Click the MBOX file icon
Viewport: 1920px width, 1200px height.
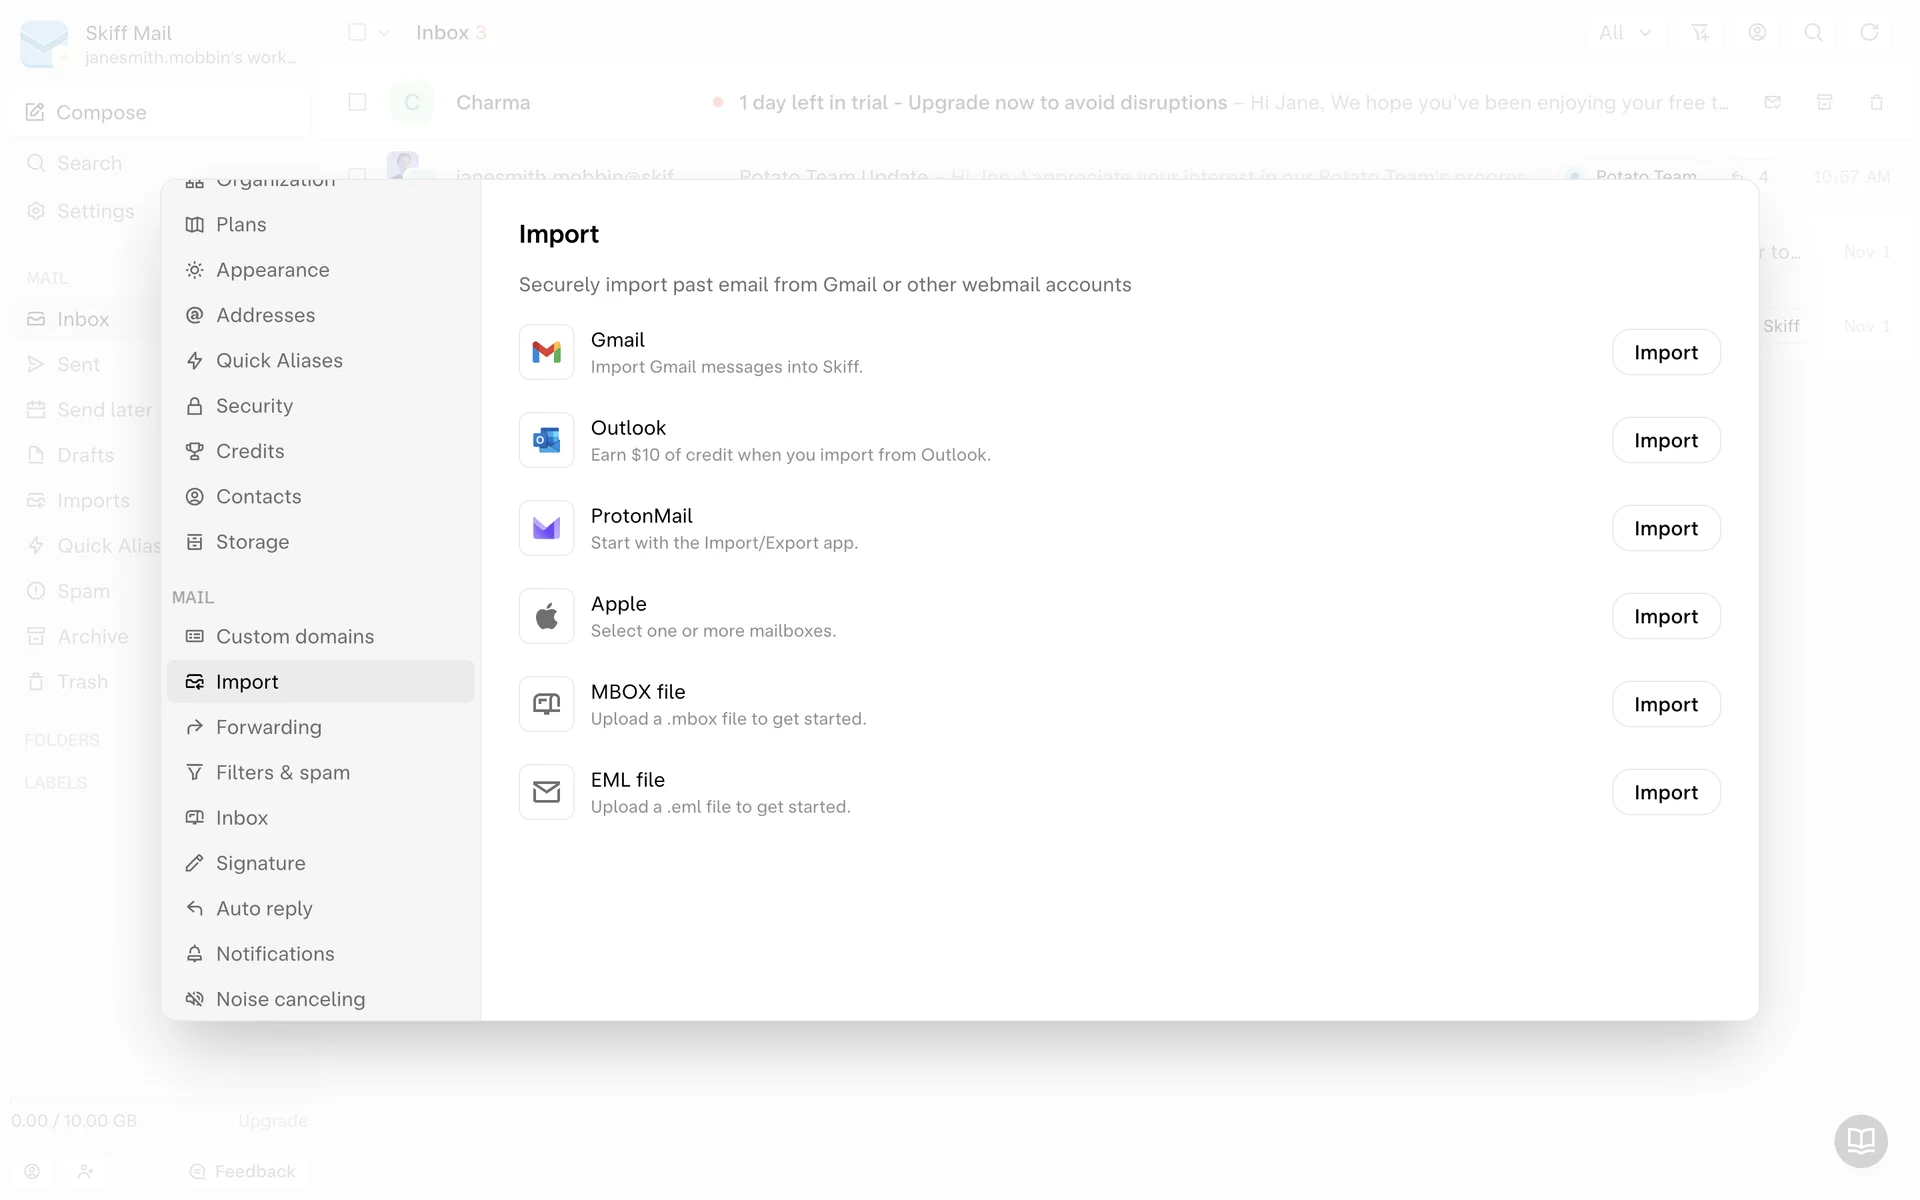point(546,704)
